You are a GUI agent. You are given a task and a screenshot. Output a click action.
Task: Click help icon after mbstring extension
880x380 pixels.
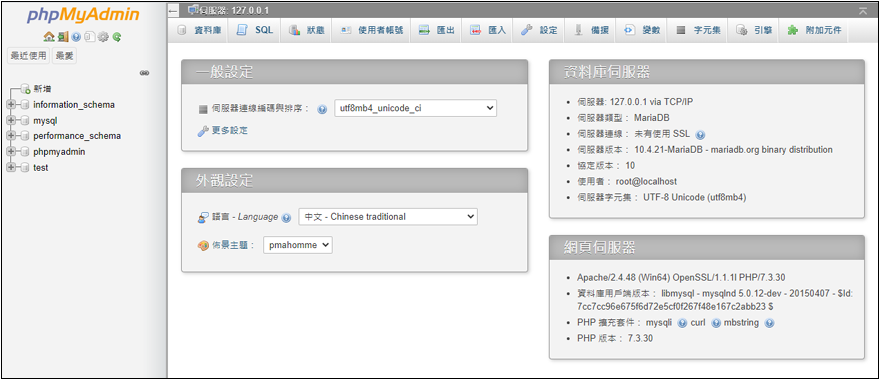(769, 323)
